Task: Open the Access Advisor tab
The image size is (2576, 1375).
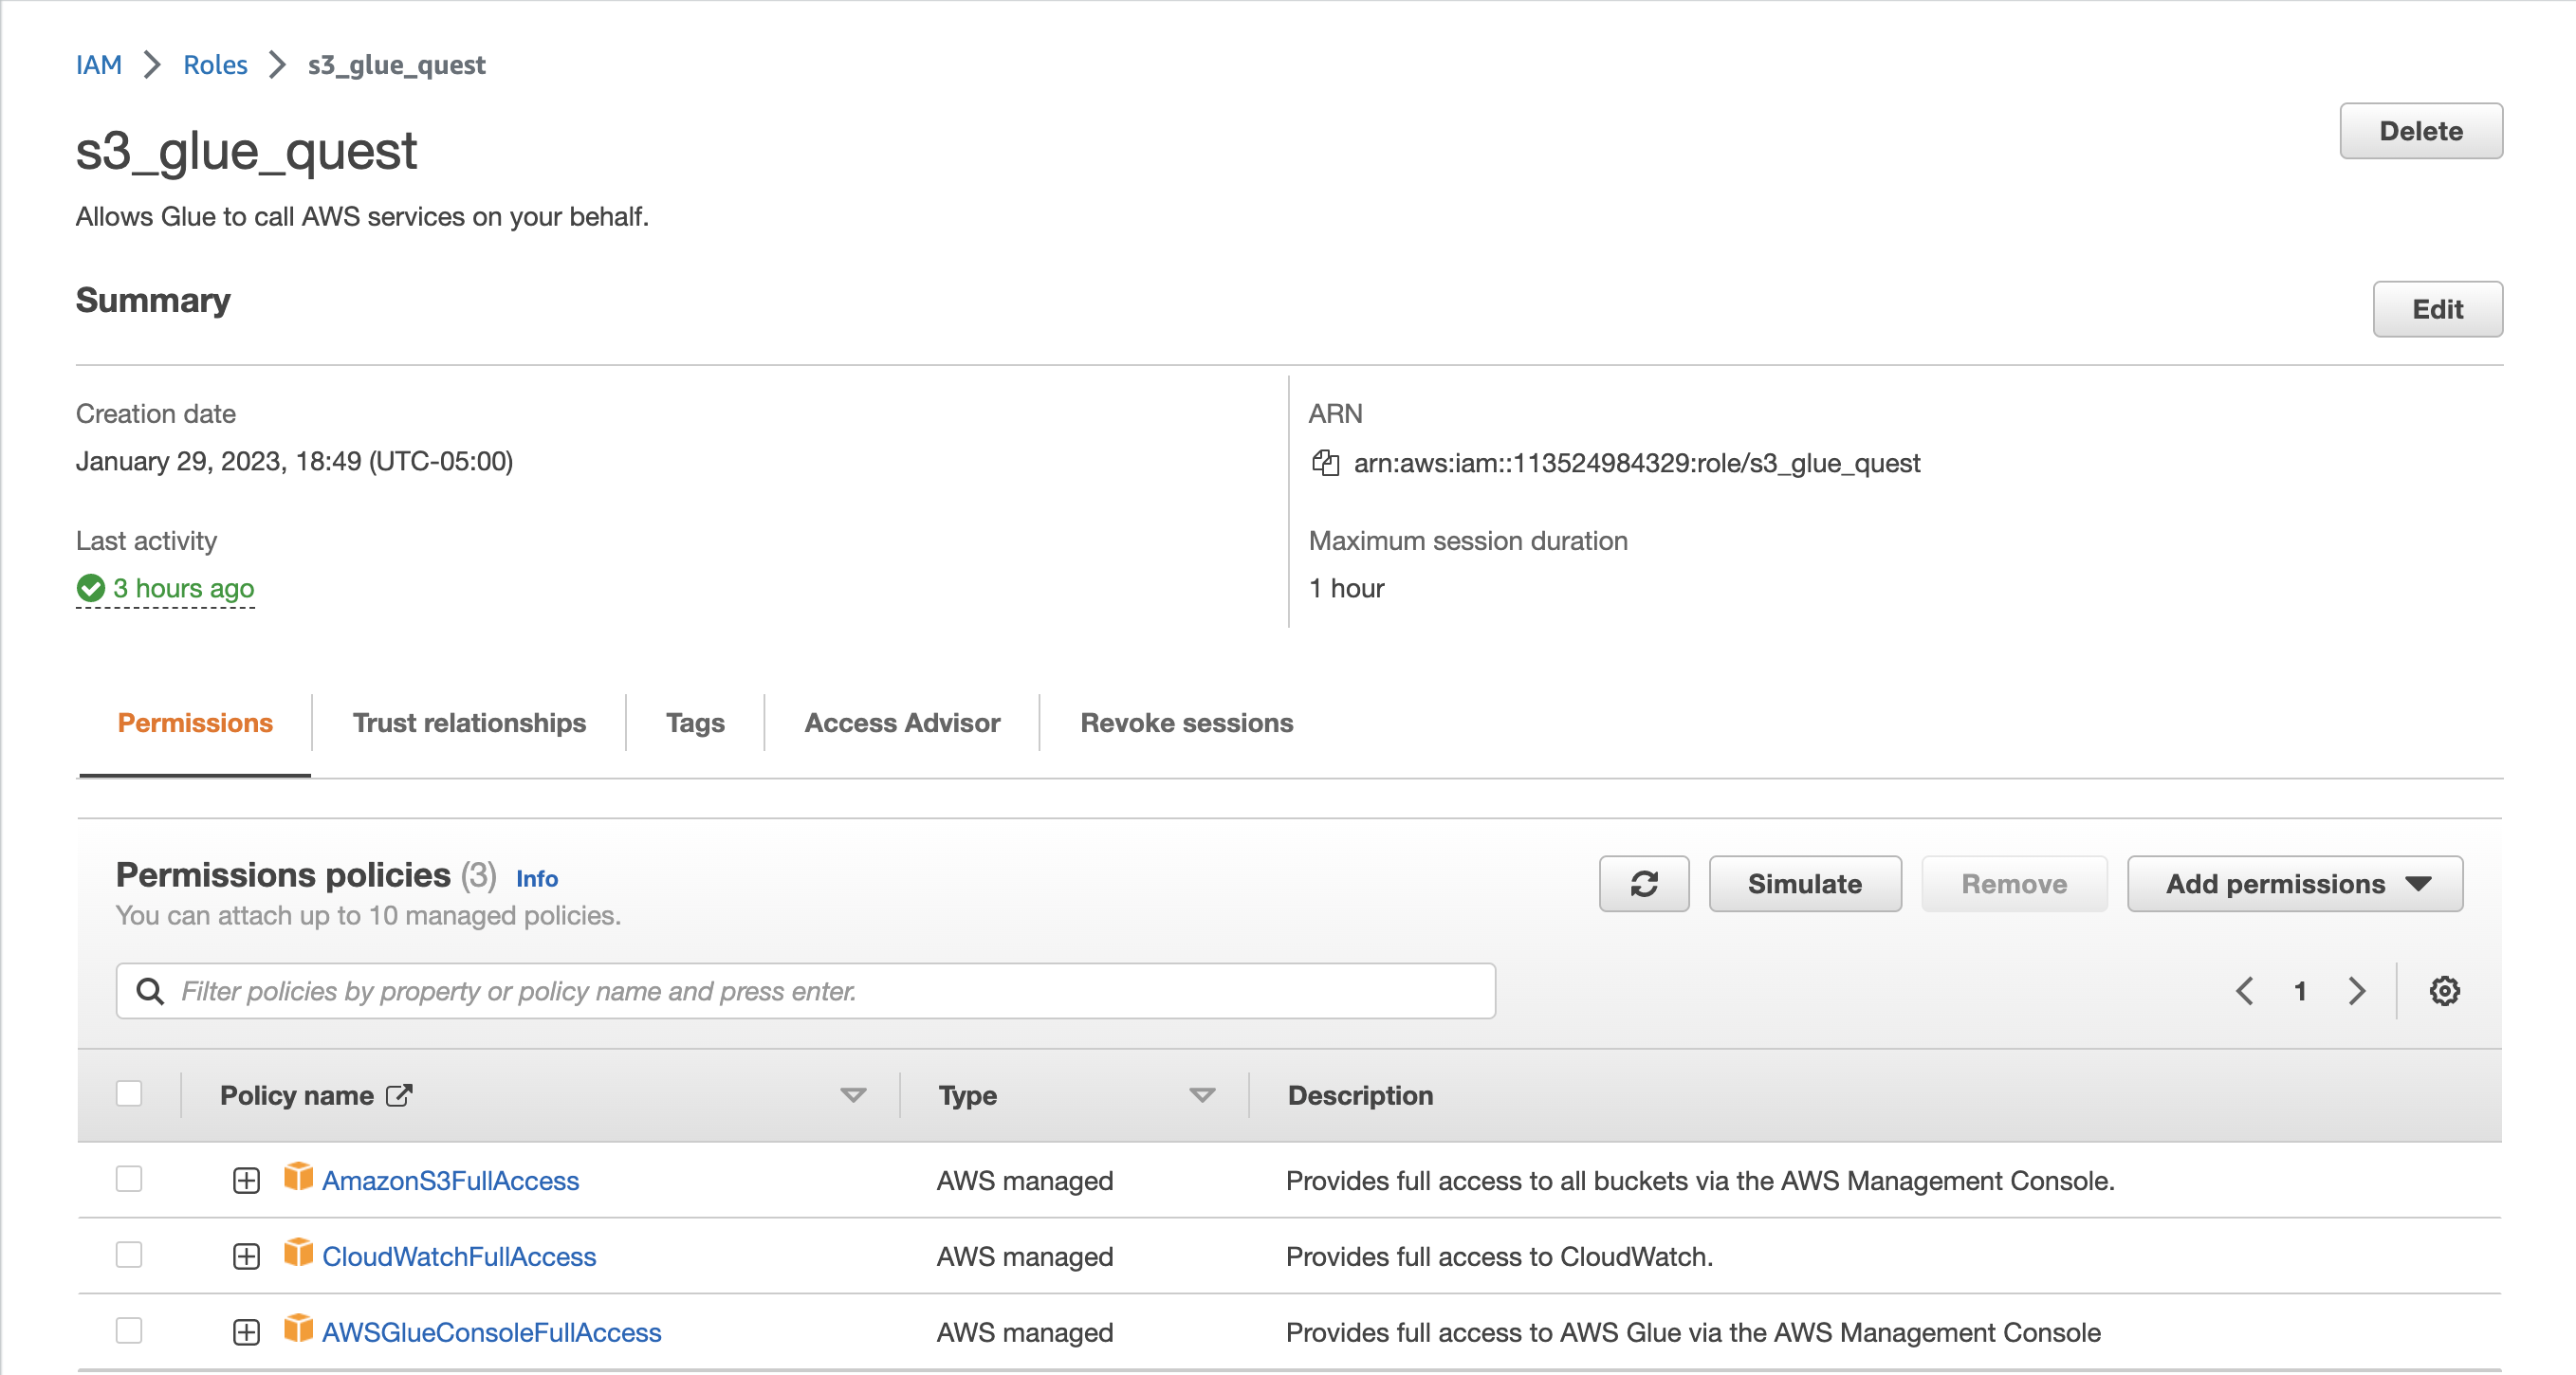Action: 902,723
